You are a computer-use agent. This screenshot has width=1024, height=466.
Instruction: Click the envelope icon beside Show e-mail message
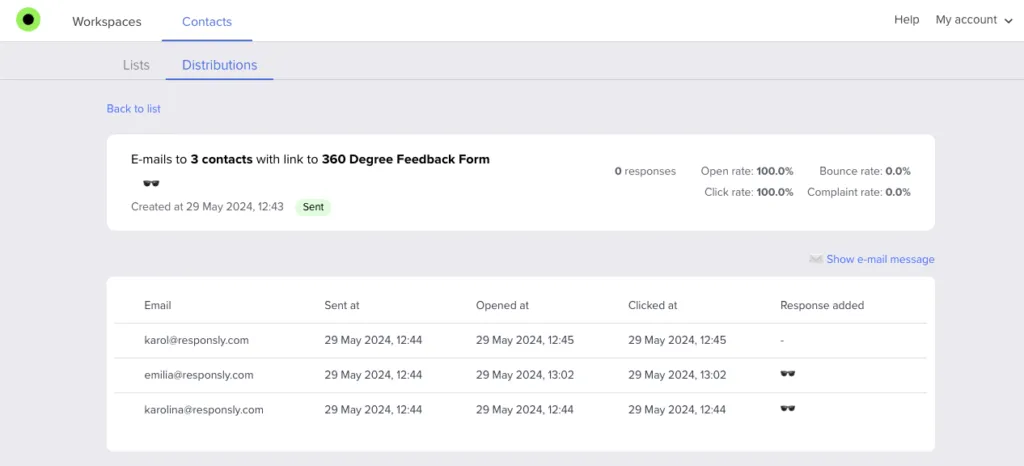[x=816, y=260]
